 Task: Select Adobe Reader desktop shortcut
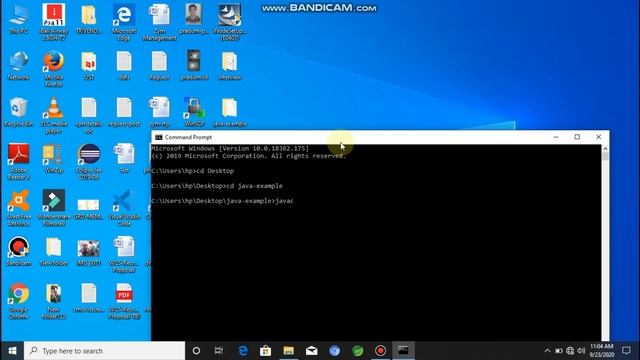pos(18,162)
